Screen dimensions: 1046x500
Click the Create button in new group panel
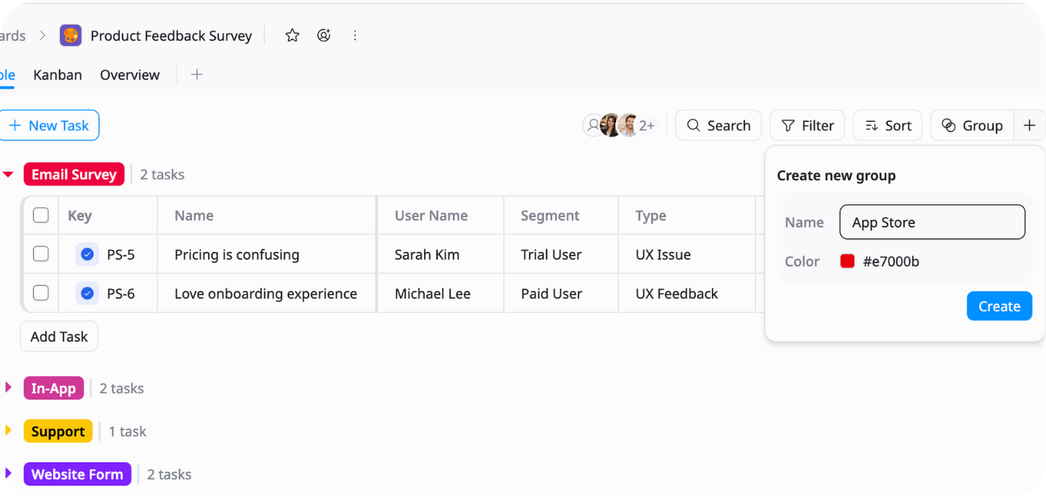(999, 306)
